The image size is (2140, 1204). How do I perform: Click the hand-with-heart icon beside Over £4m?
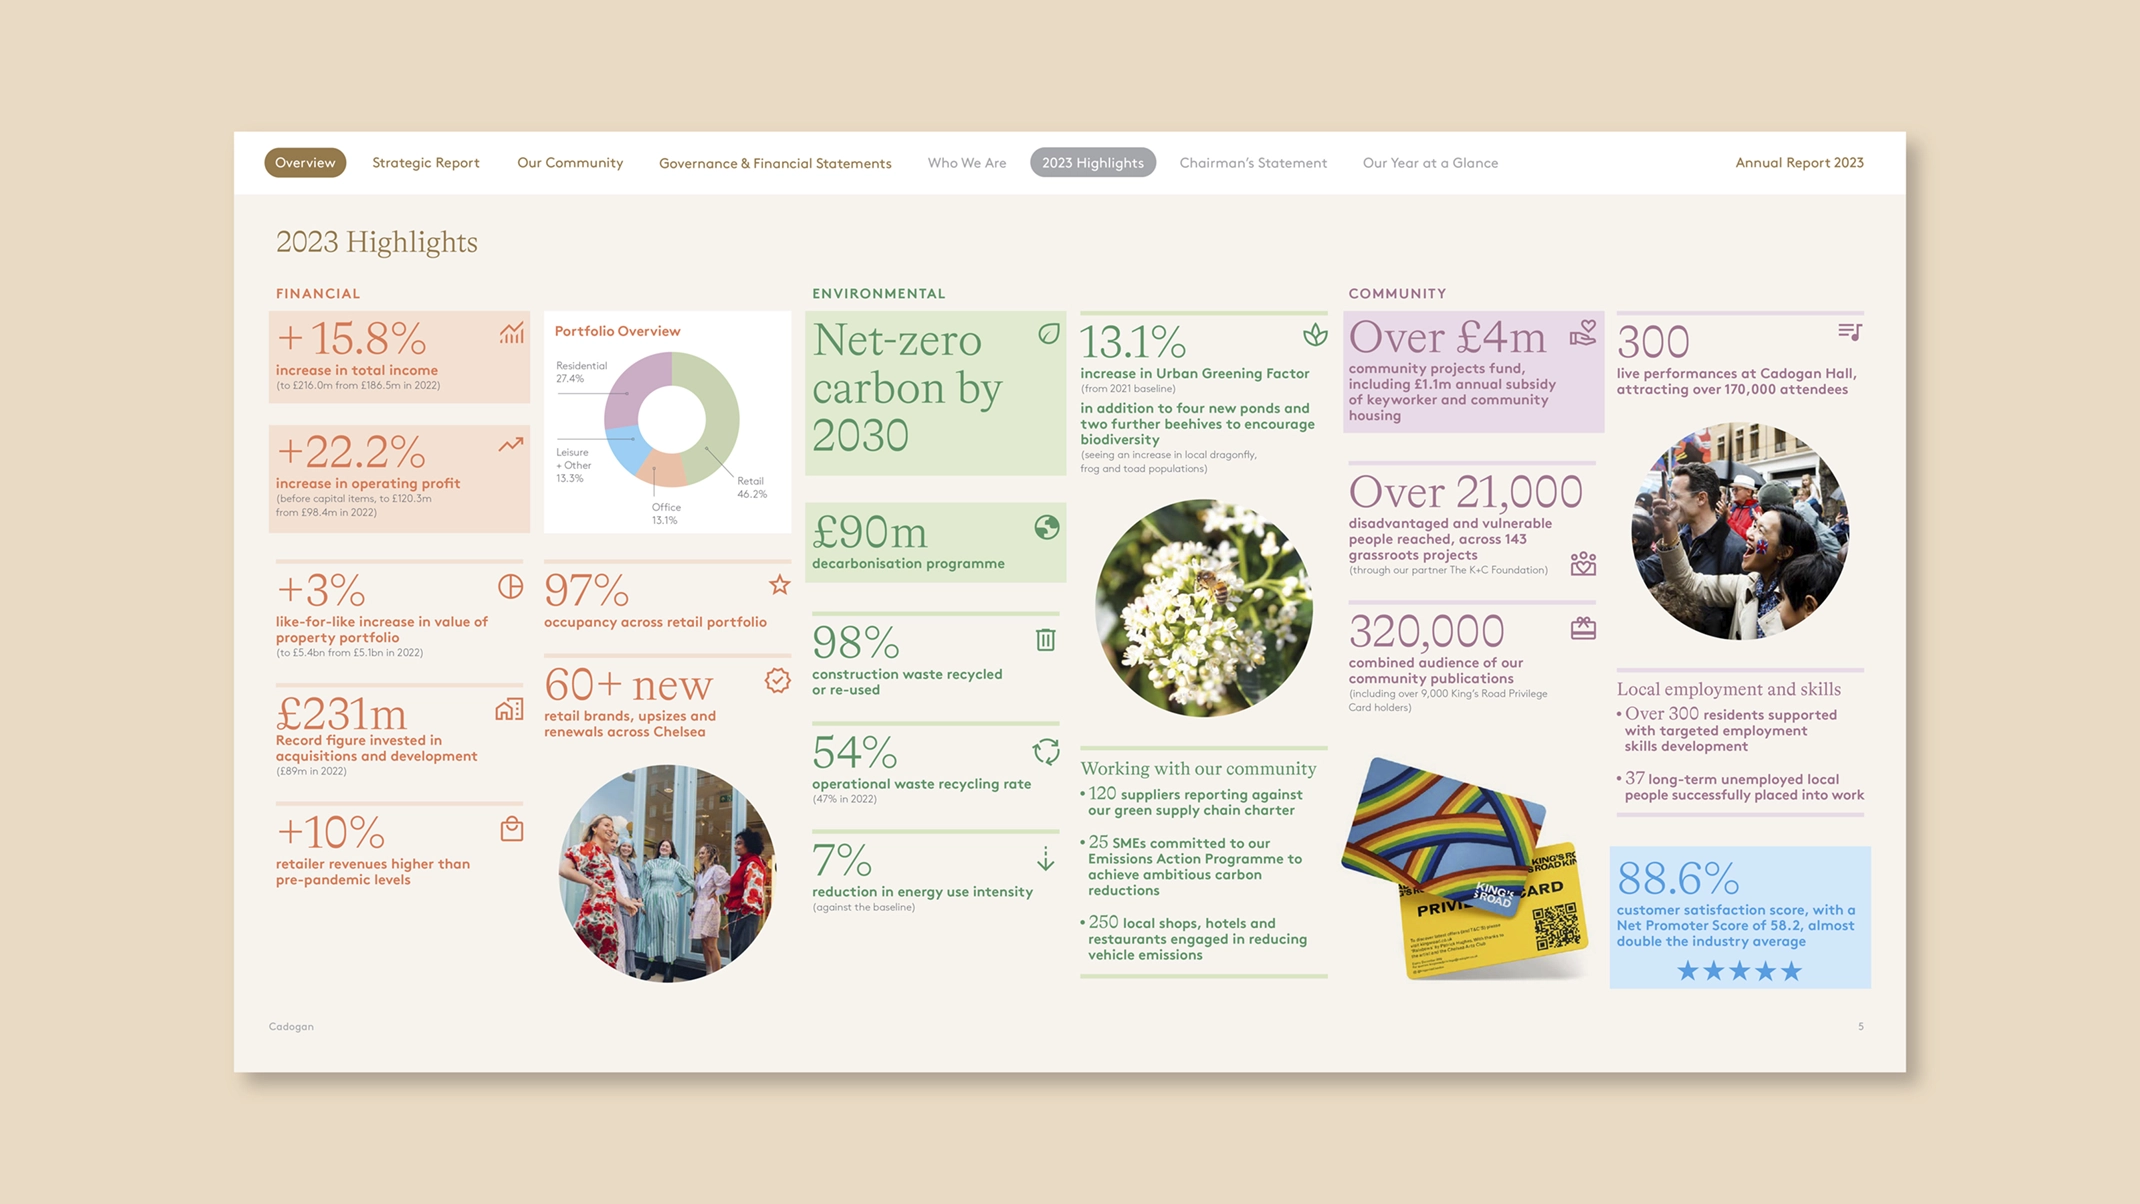point(1583,333)
